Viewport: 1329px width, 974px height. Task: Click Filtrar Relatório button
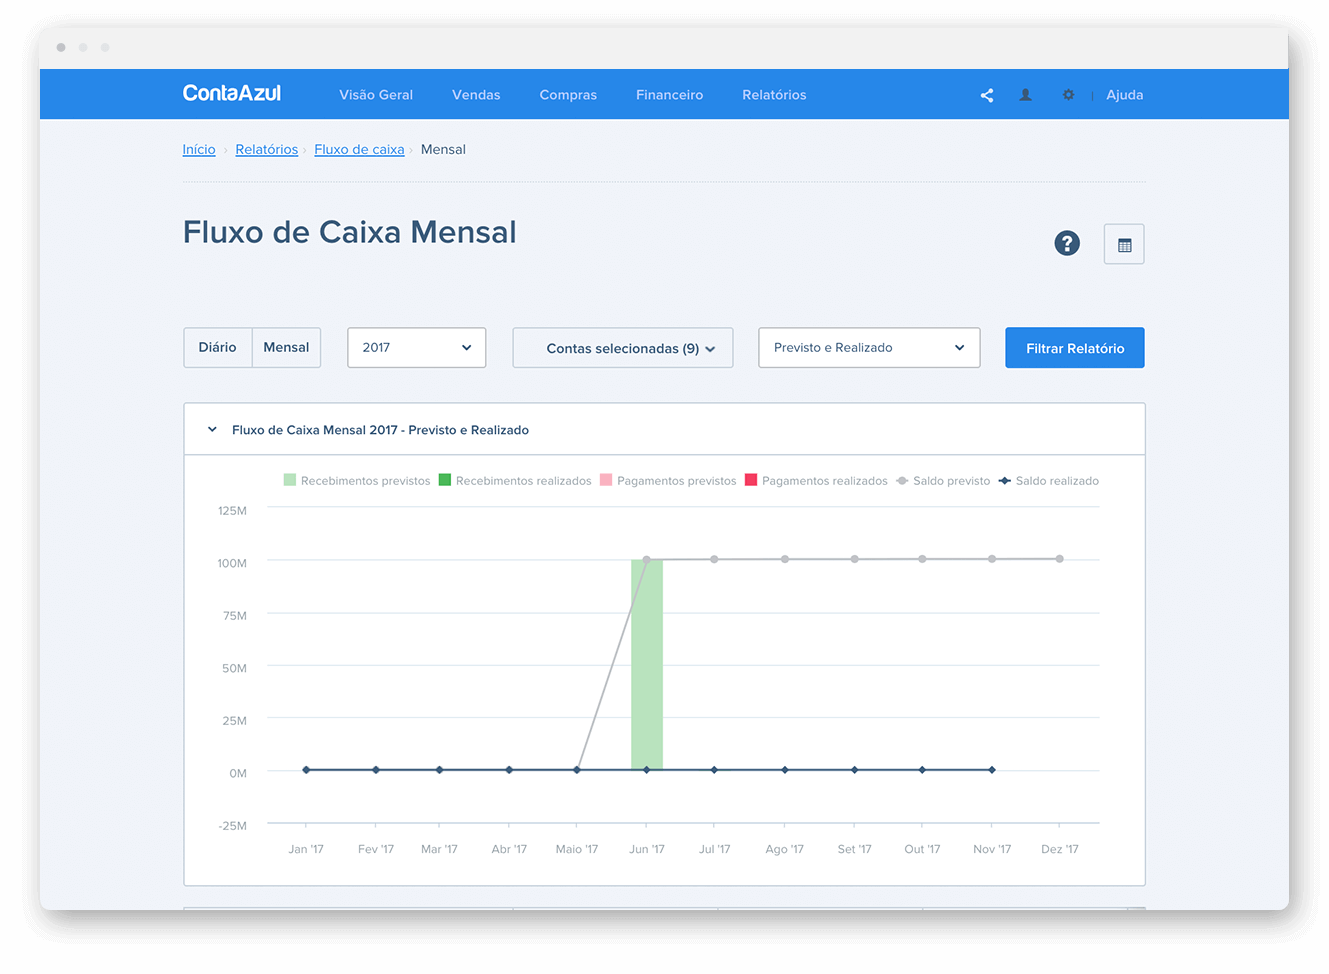click(x=1075, y=348)
